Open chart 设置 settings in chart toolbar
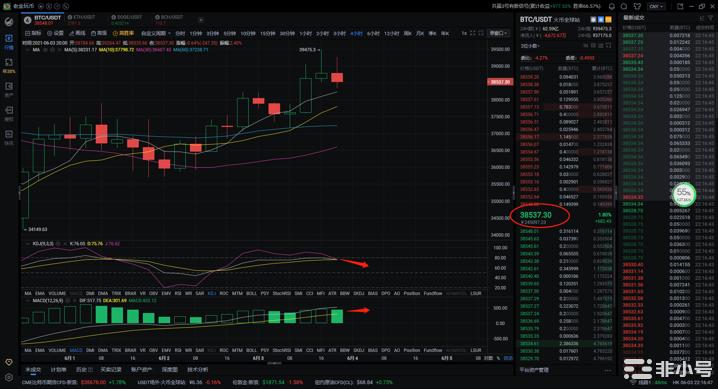Screen dimensions: 718x389 point(55,33)
